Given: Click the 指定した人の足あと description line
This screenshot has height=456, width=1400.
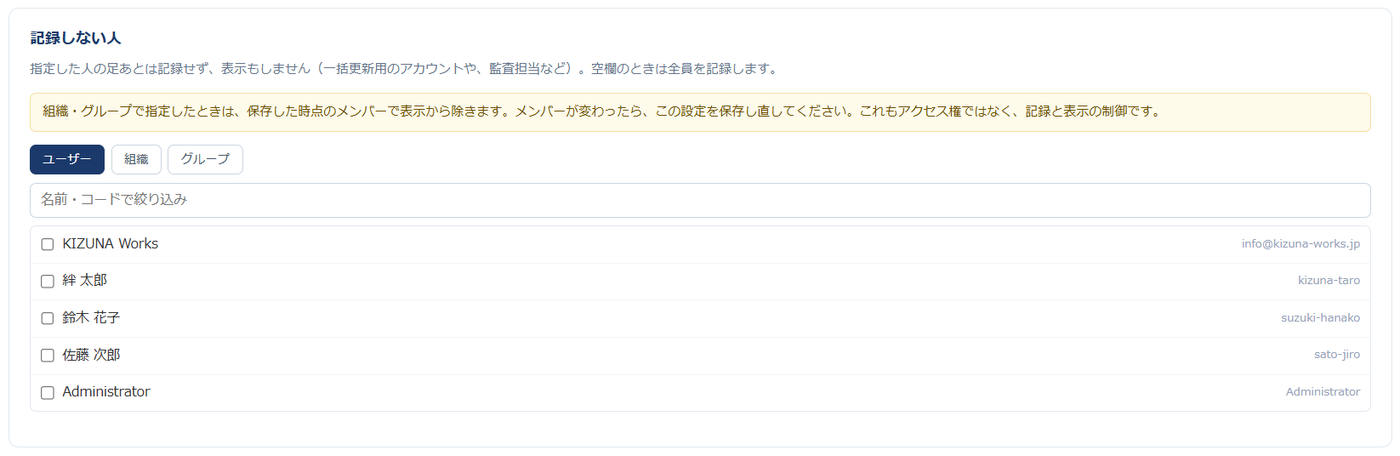Looking at the screenshot, I should [403, 70].
